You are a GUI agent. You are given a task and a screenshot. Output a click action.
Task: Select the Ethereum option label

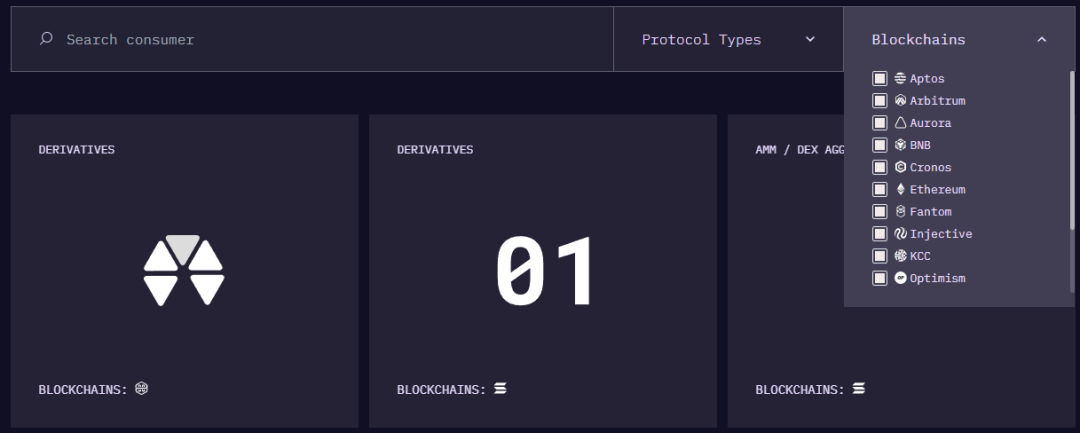pos(937,189)
